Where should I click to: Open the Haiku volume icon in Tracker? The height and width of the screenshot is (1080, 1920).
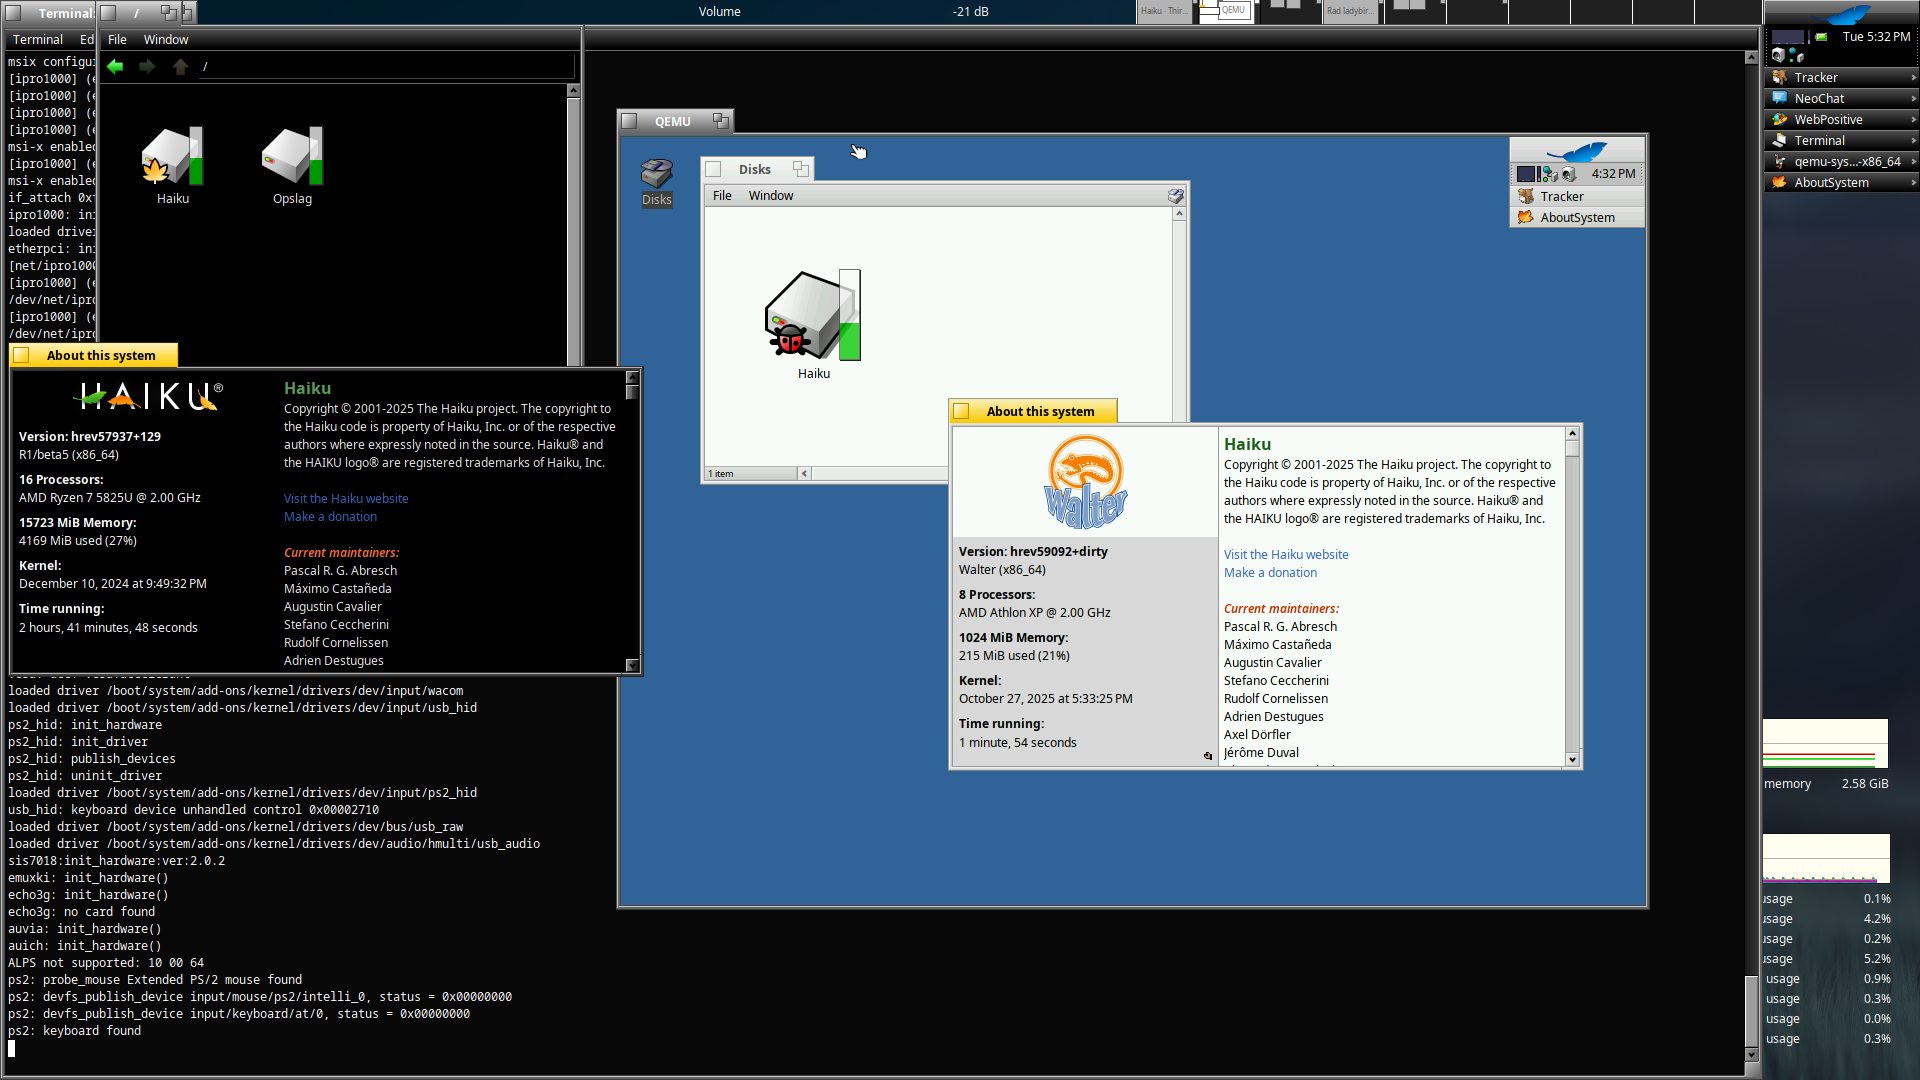(x=172, y=158)
